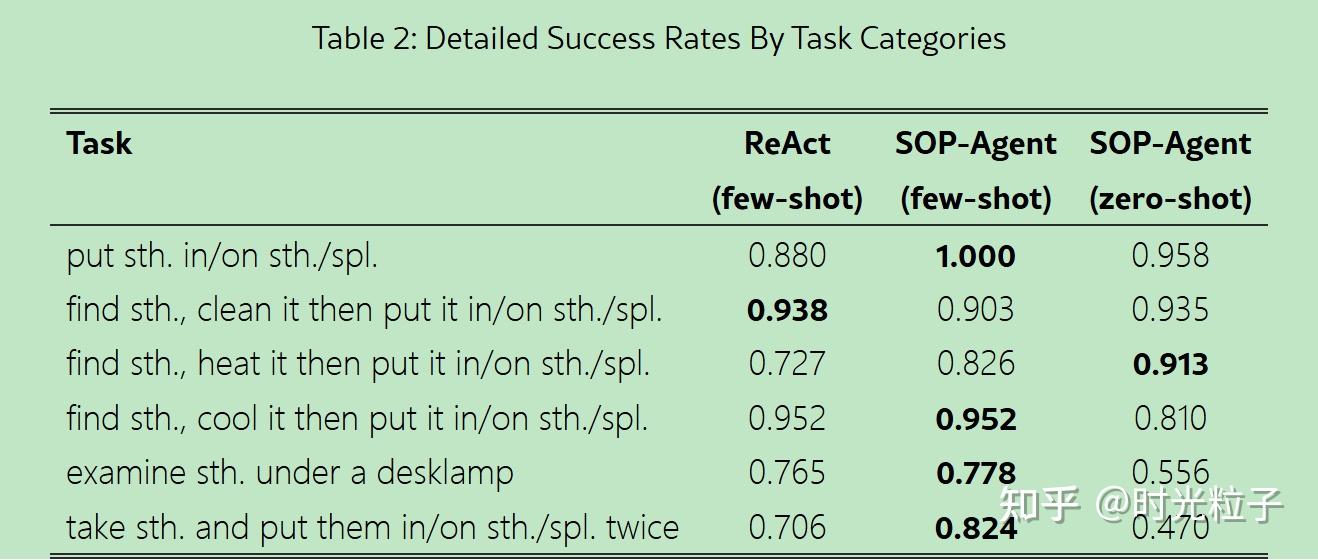Image resolution: width=1318 pixels, height=560 pixels.
Task: Click the 0.810 zero-shot value
Action: 1170,418
